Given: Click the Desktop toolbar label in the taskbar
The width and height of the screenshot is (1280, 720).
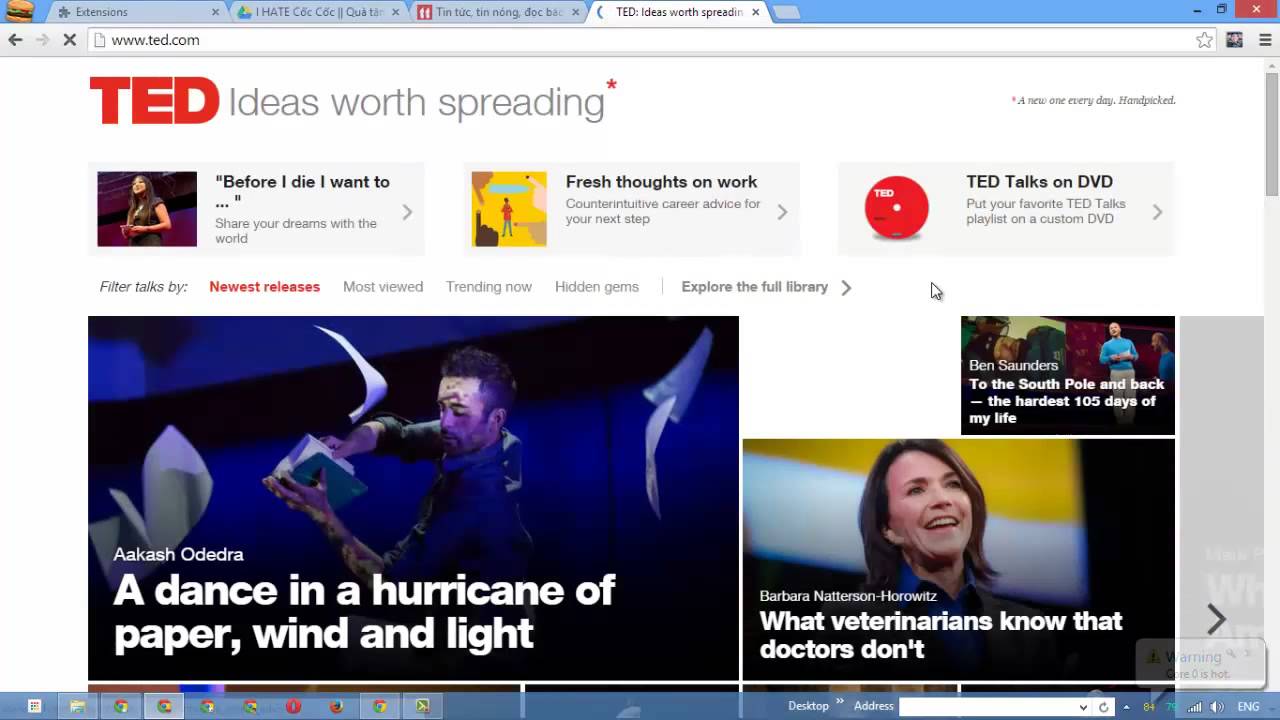Looking at the screenshot, I should (808, 706).
